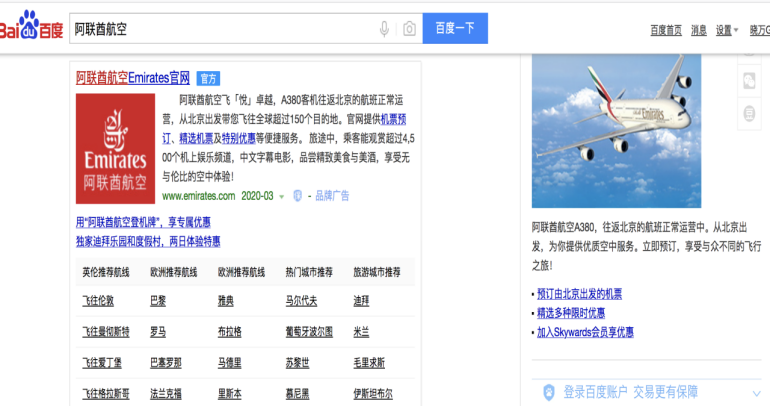This screenshot has width=772, height=406.
Task: Expand dropdown arrow next to 2020-03
Action: 282,197
